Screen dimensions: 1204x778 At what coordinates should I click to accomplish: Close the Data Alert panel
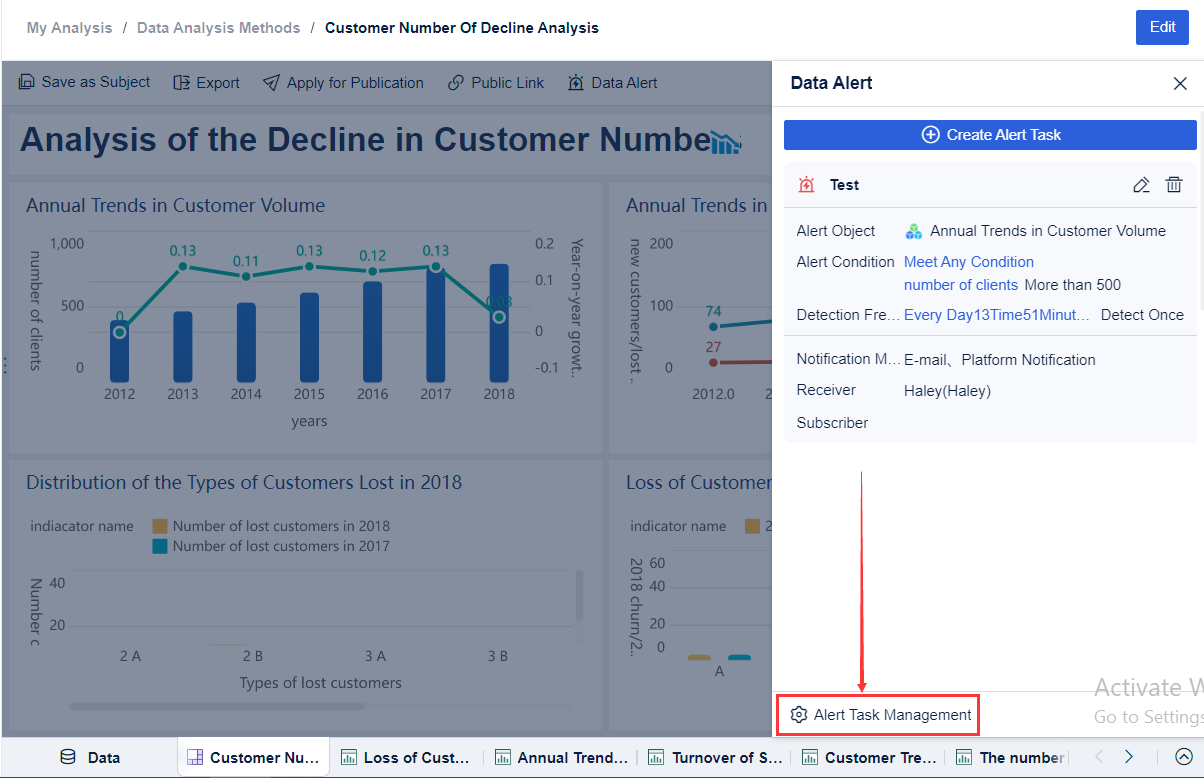pyautogui.click(x=1180, y=84)
